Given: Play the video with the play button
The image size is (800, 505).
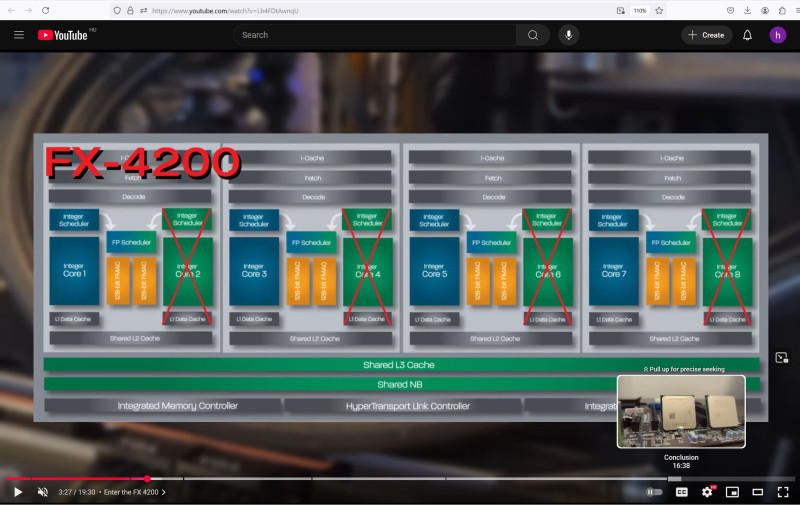Looking at the screenshot, I should 18,492.
